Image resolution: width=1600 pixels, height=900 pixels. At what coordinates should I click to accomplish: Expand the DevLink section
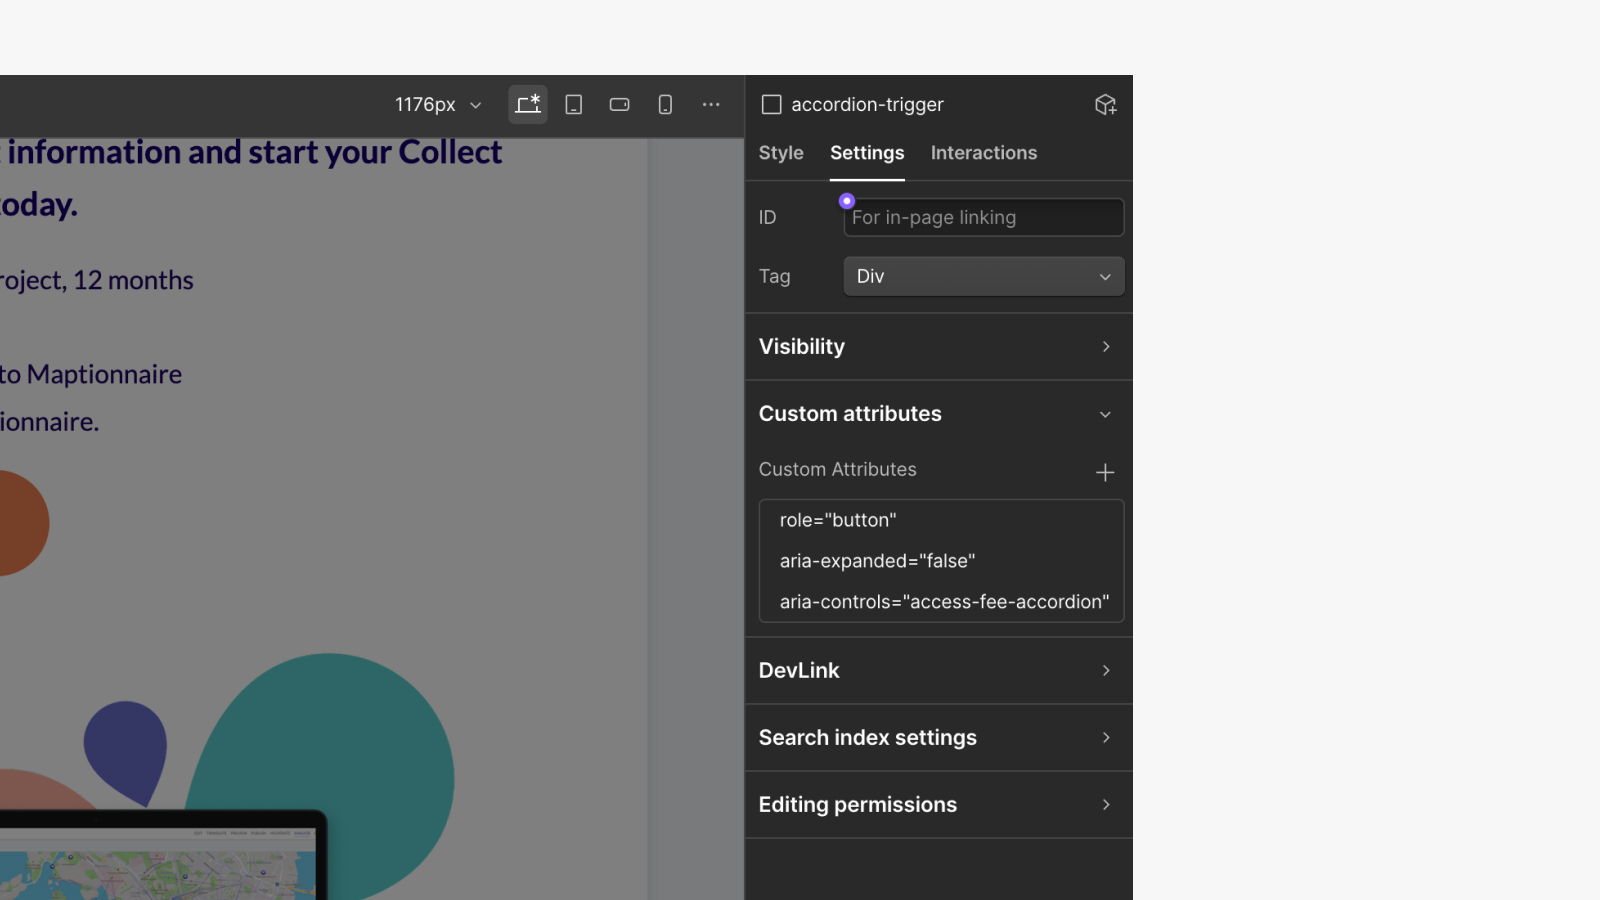[x=938, y=670]
